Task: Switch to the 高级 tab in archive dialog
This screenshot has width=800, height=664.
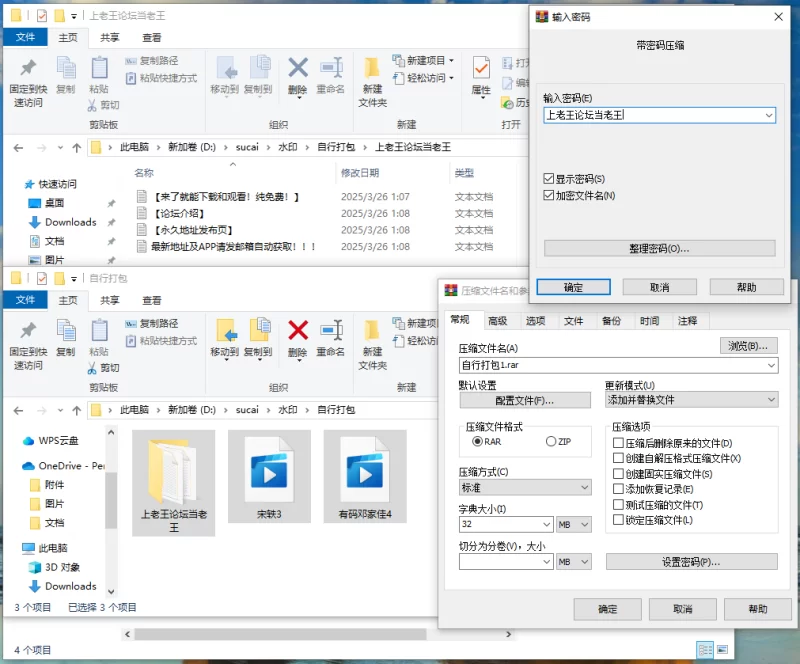Action: pyautogui.click(x=497, y=321)
